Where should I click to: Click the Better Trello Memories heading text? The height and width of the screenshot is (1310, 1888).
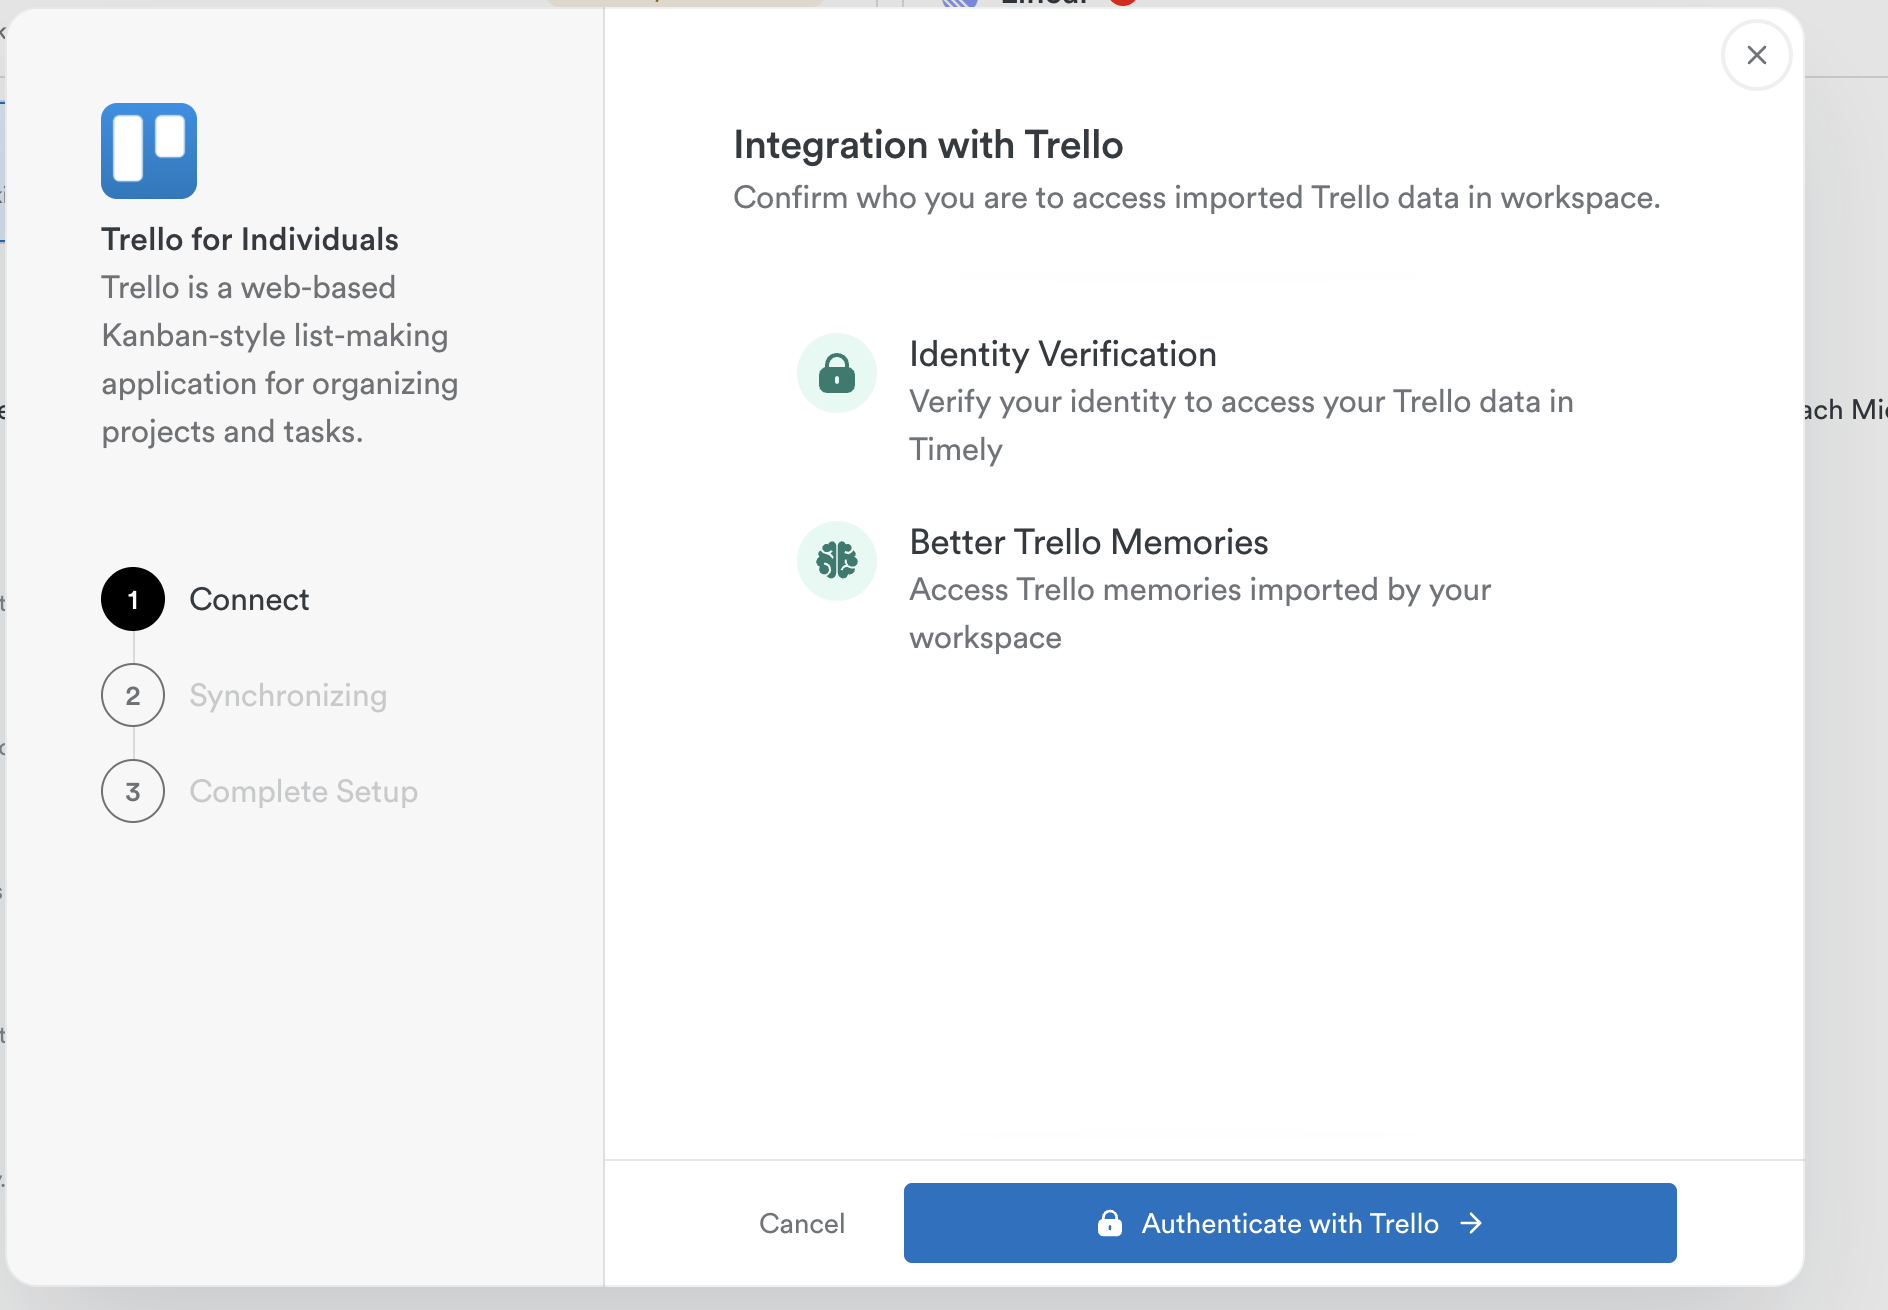[1088, 542]
